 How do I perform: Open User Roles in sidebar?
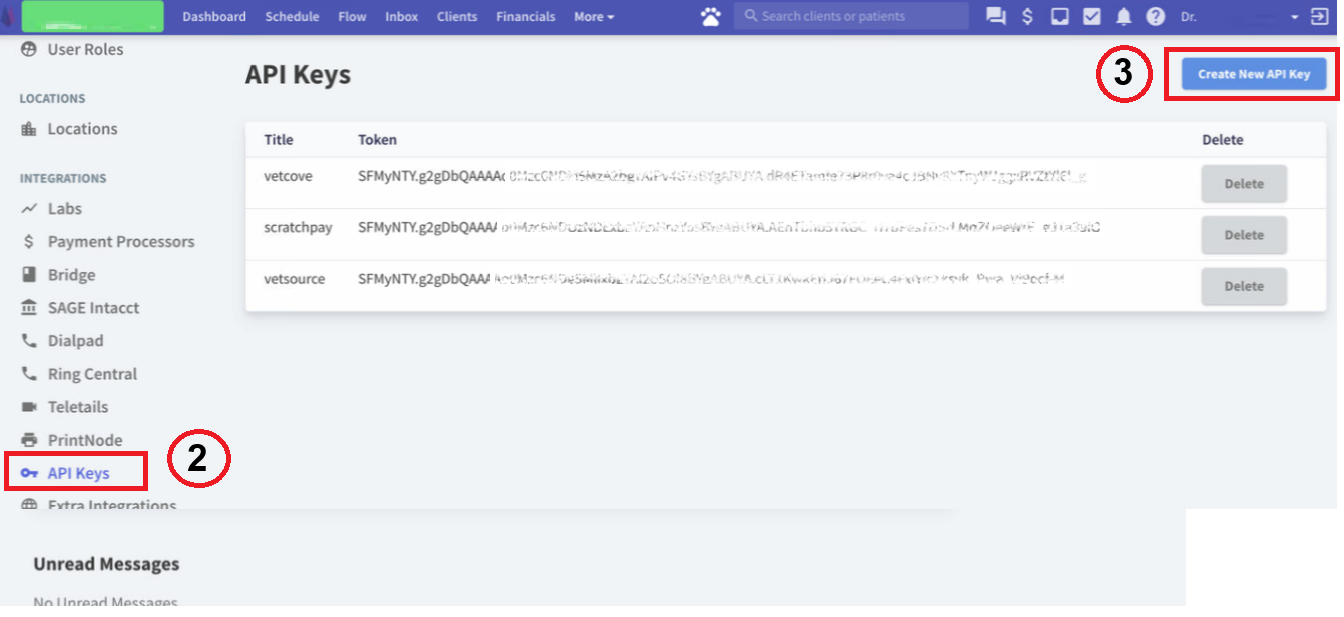click(85, 49)
